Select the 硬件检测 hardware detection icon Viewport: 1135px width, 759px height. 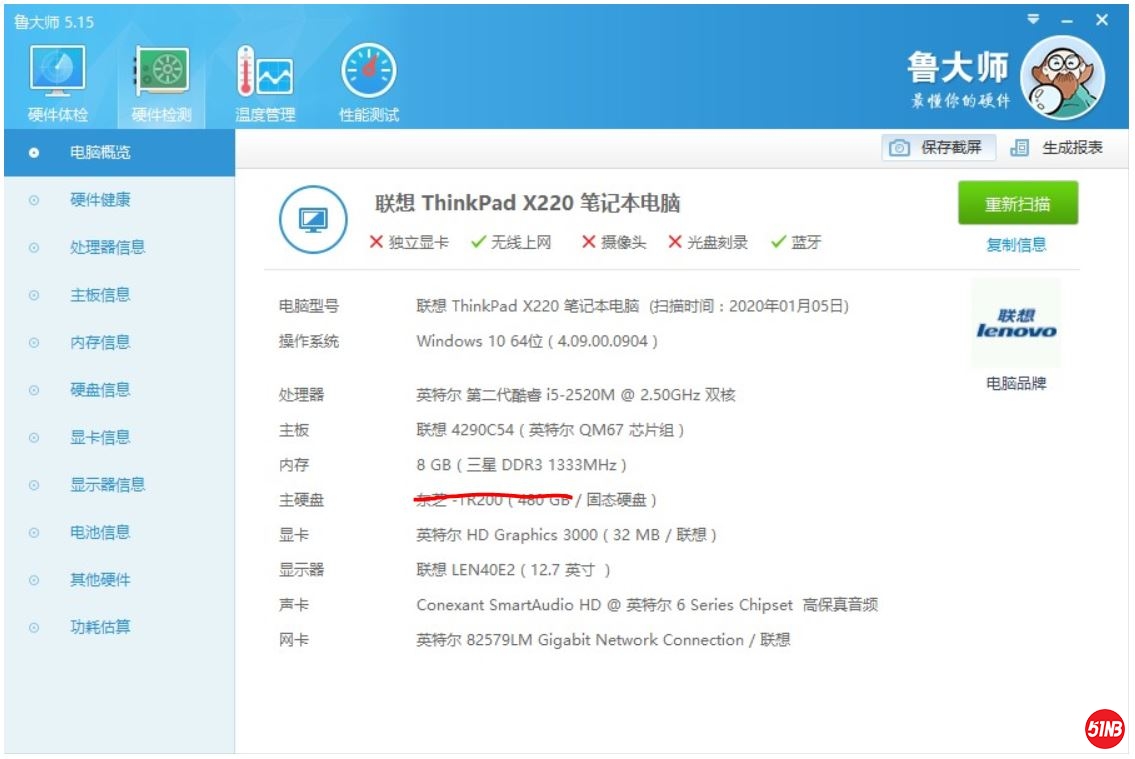161,82
